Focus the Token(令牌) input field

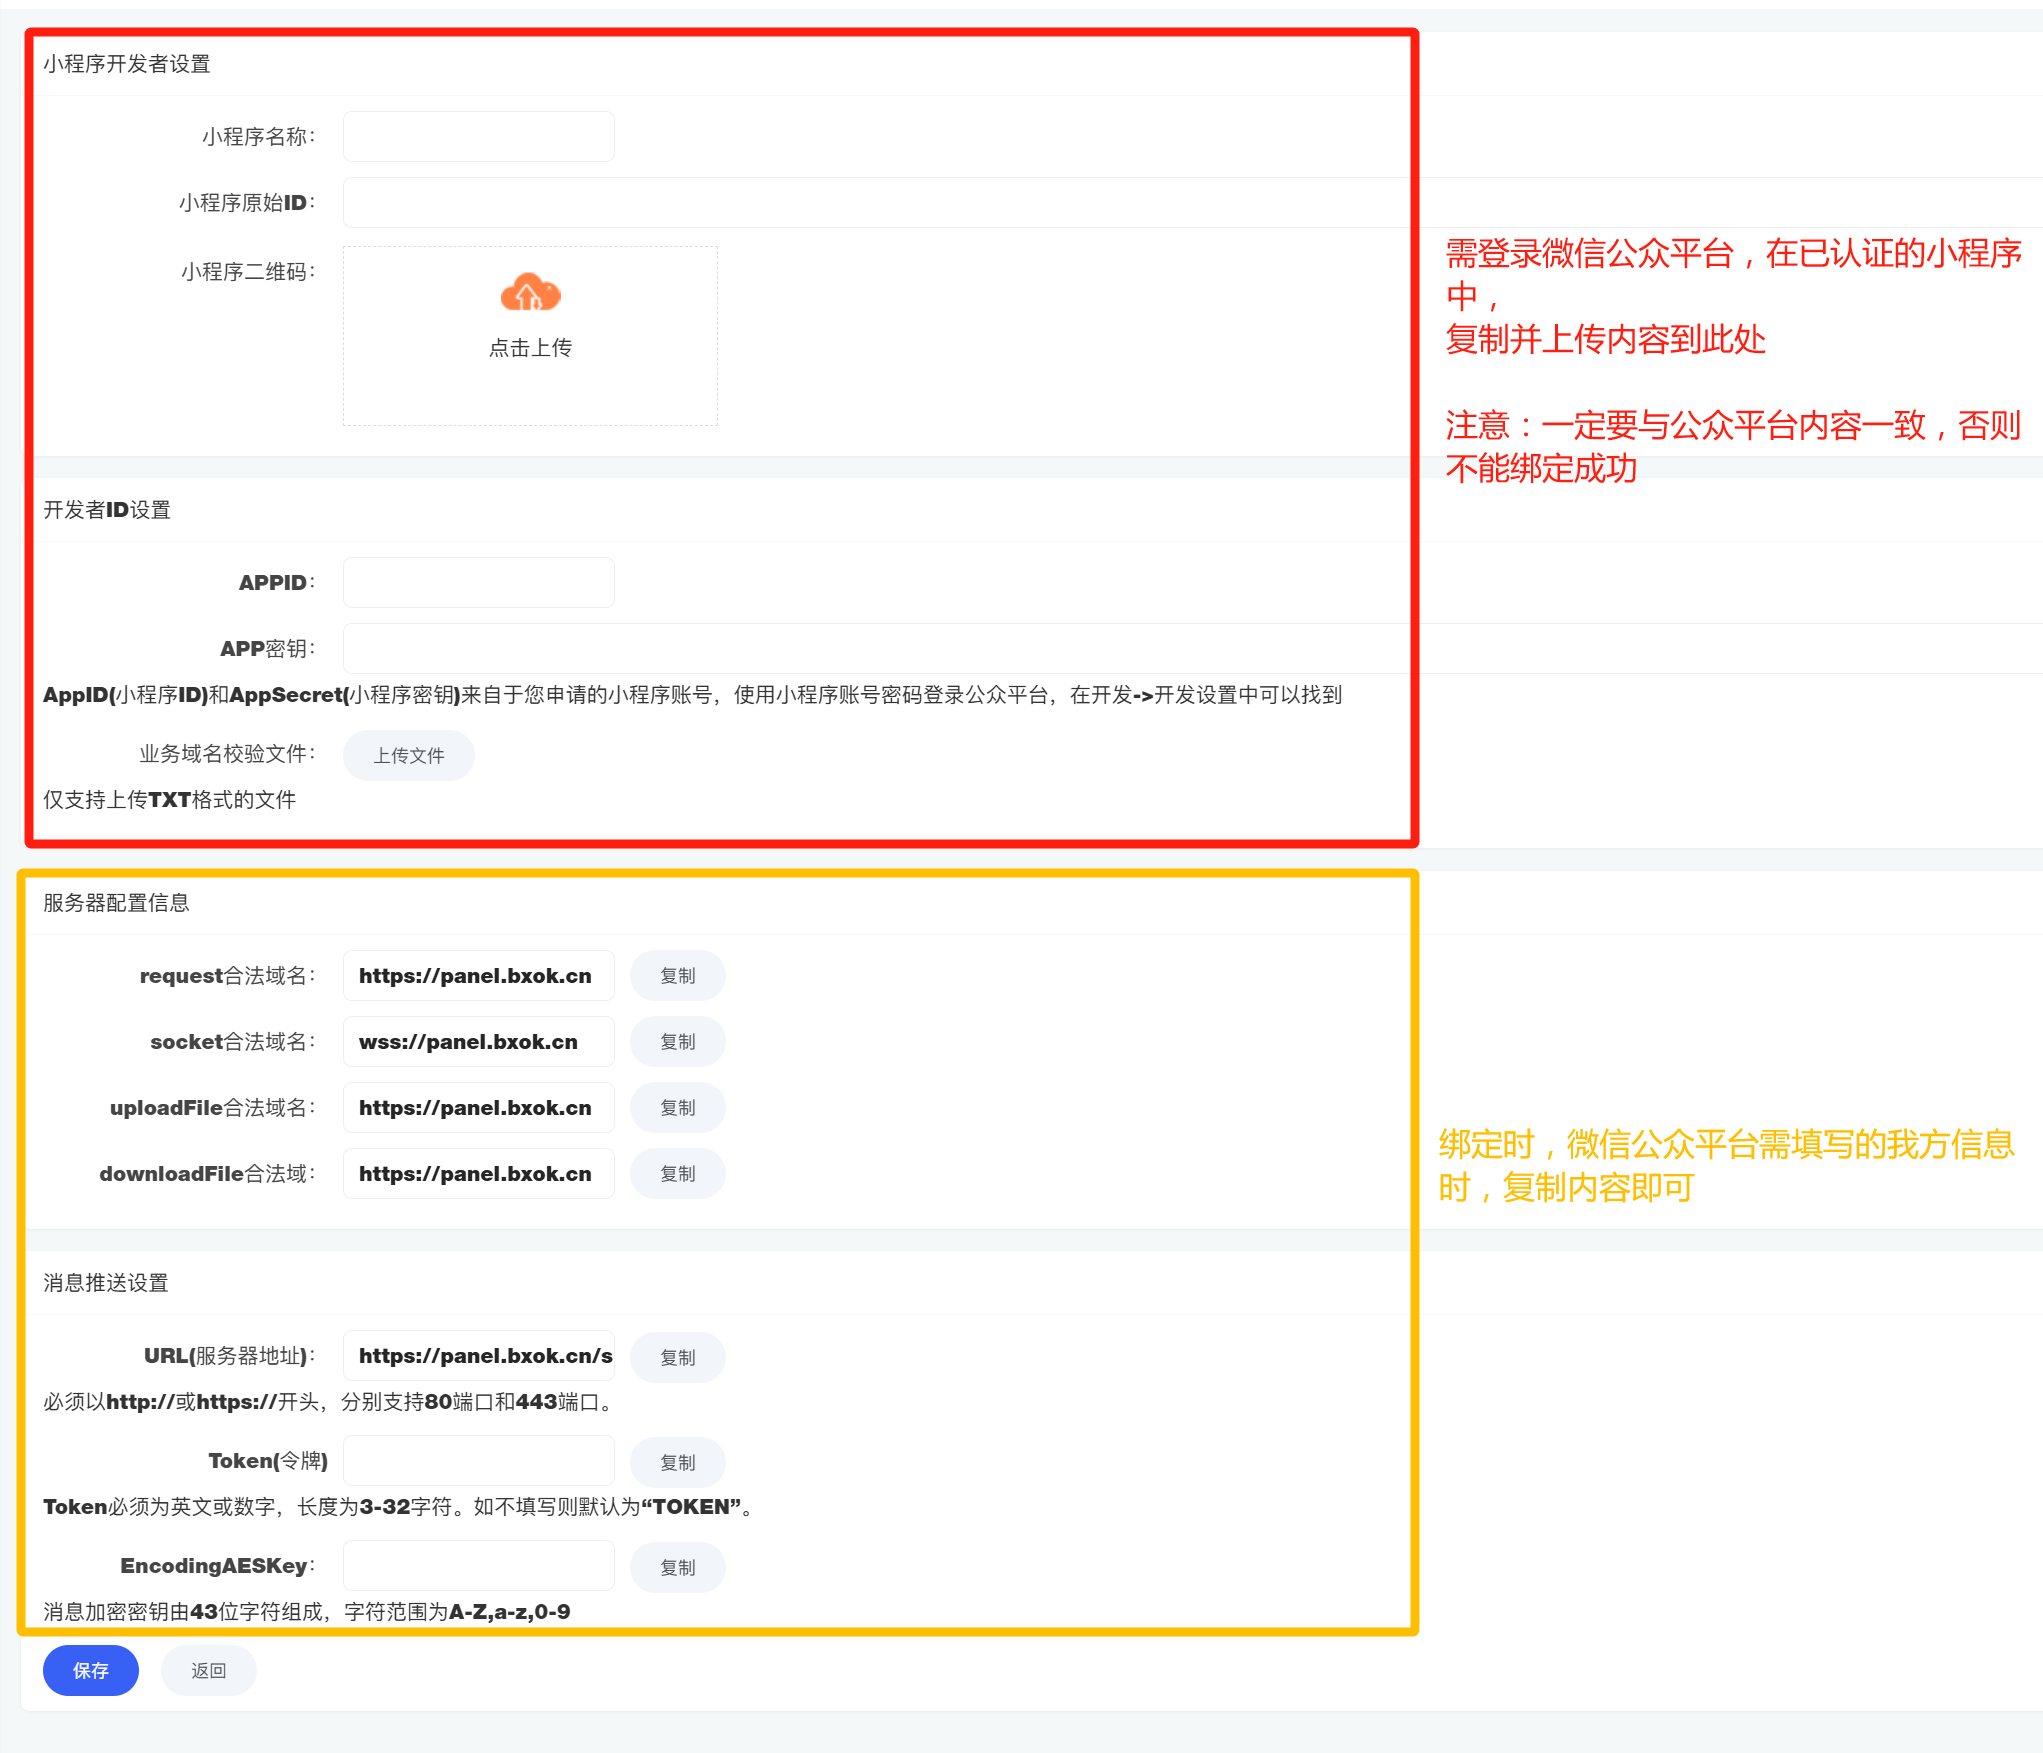pos(478,1461)
